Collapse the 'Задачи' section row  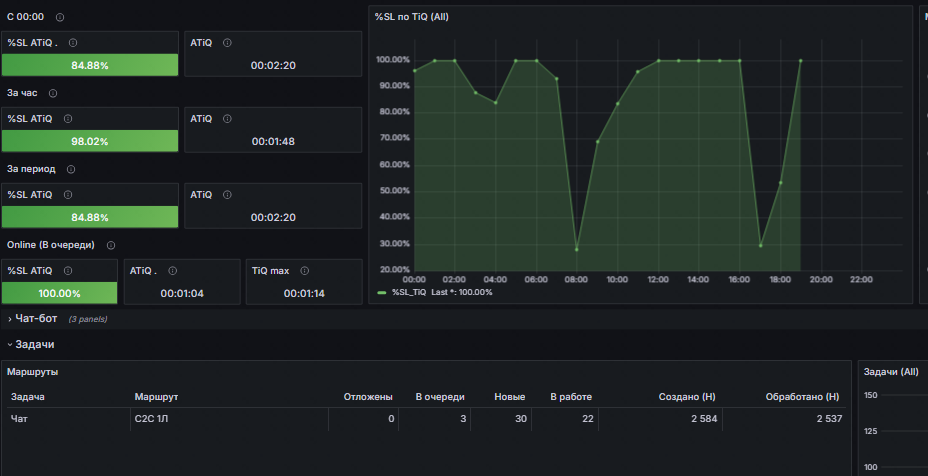click(x=34, y=344)
